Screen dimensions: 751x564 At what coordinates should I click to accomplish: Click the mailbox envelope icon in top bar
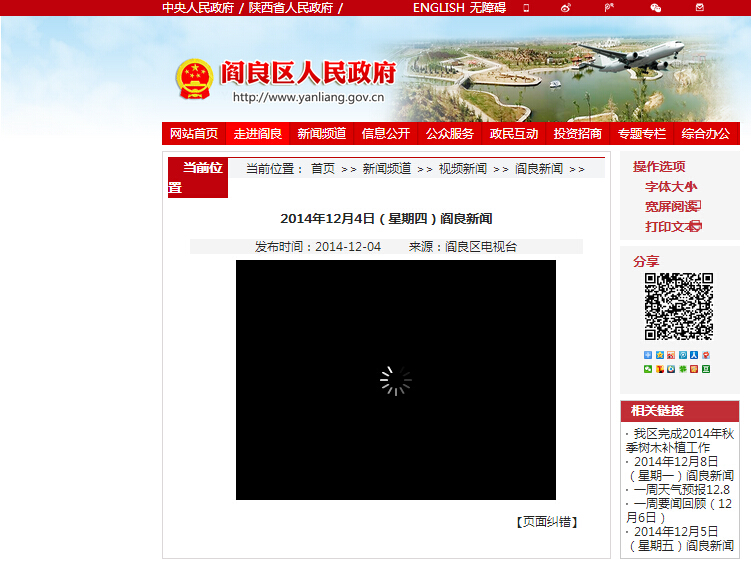[700, 8]
